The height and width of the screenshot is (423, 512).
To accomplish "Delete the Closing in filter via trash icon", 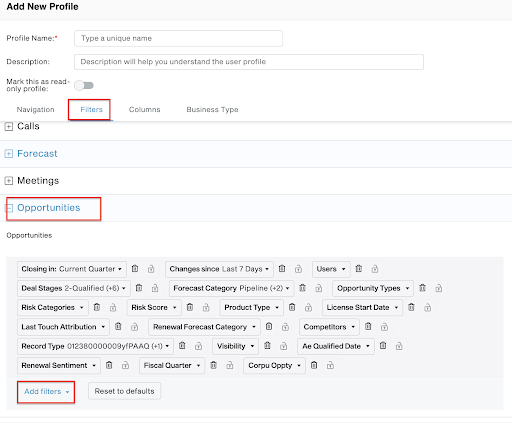I will click(x=135, y=269).
